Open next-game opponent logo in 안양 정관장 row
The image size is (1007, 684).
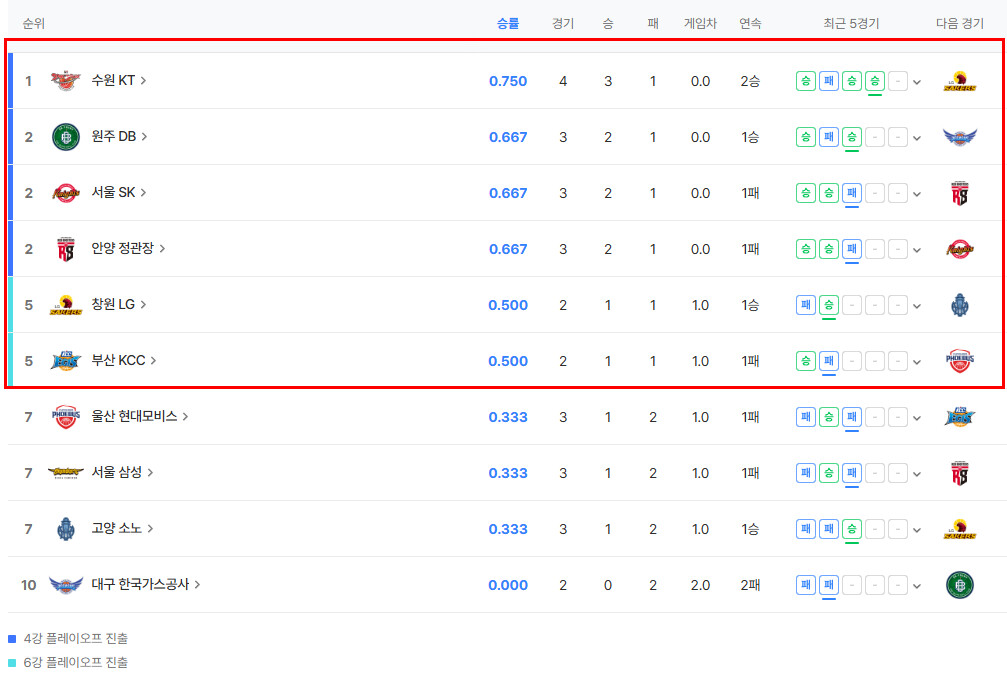[959, 249]
